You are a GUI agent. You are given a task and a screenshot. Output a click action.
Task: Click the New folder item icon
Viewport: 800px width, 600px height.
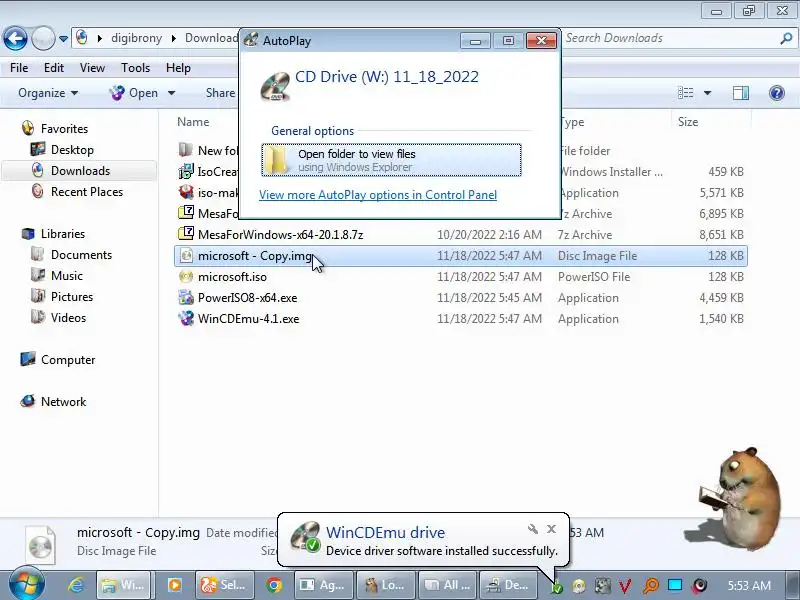(x=186, y=150)
